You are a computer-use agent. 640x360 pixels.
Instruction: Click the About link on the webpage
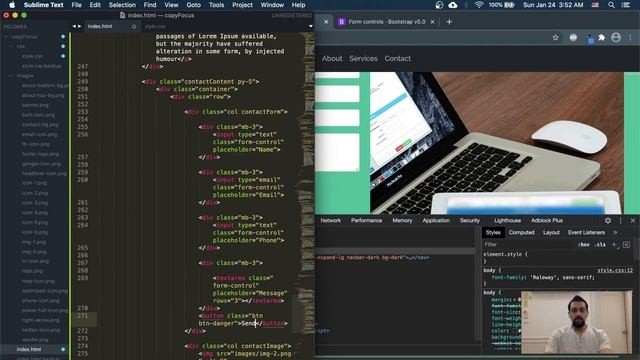[332, 58]
